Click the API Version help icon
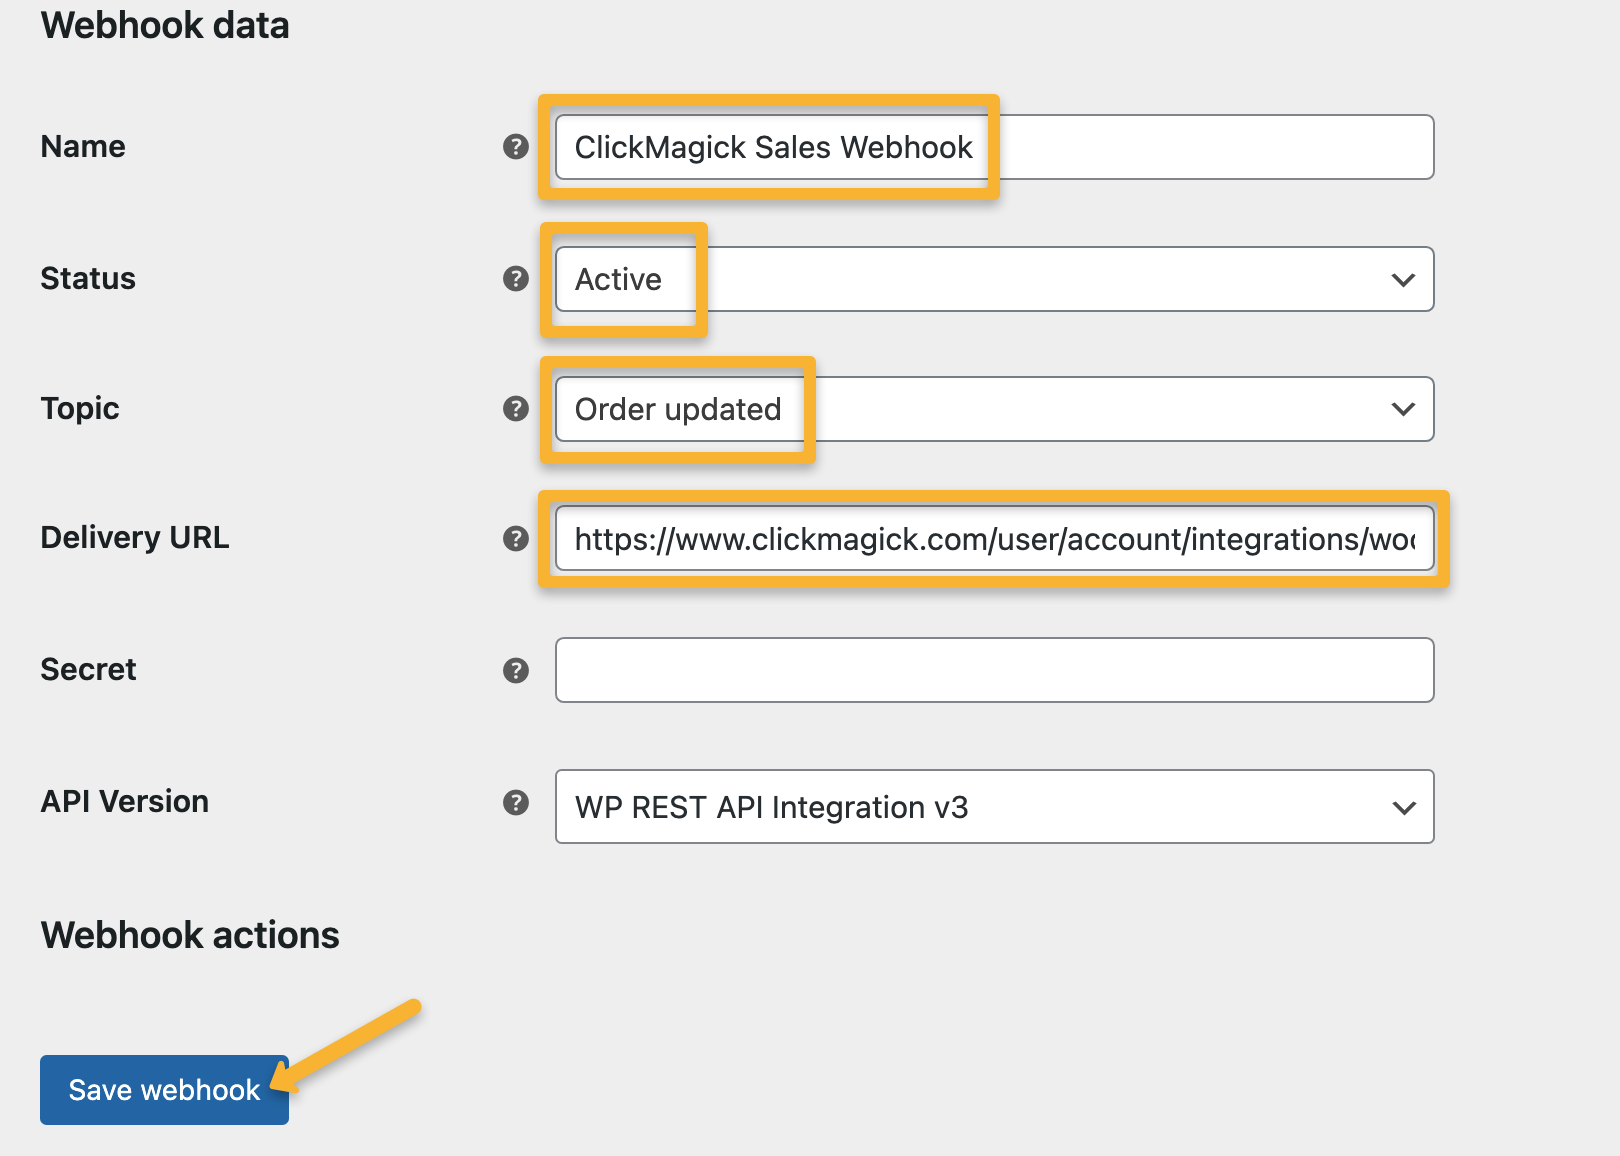This screenshot has height=1156, width=1620. pyautogui.click(x=515, y=802)
